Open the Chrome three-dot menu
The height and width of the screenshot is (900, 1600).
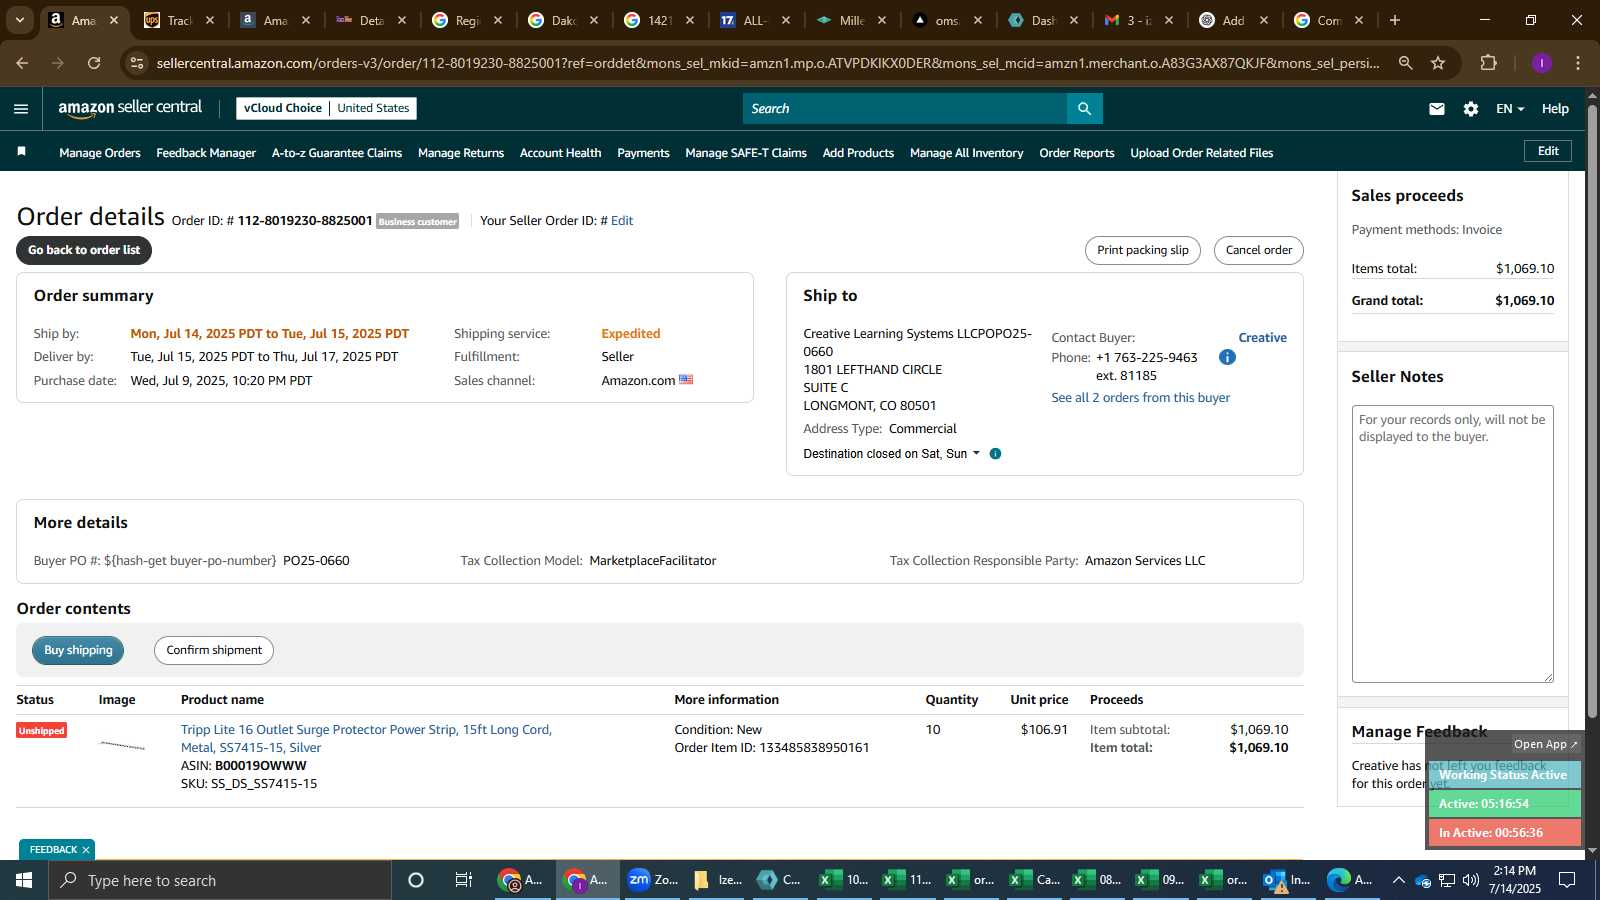1578,63
